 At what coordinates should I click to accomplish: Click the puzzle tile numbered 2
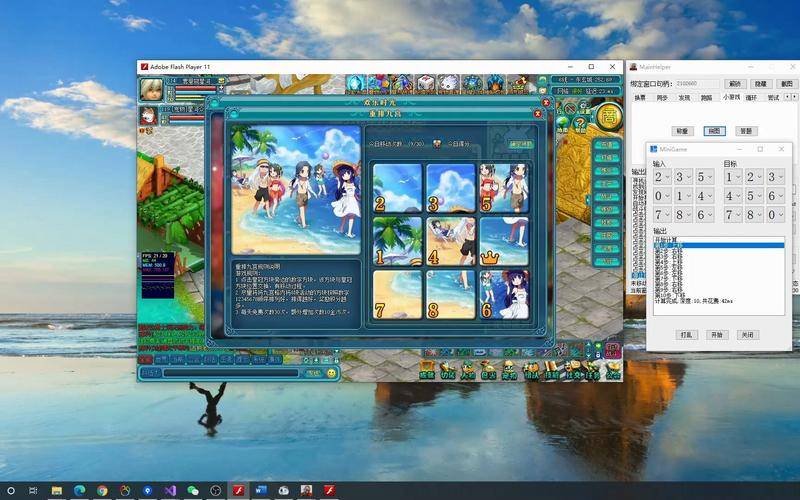[x=397, y=188]
